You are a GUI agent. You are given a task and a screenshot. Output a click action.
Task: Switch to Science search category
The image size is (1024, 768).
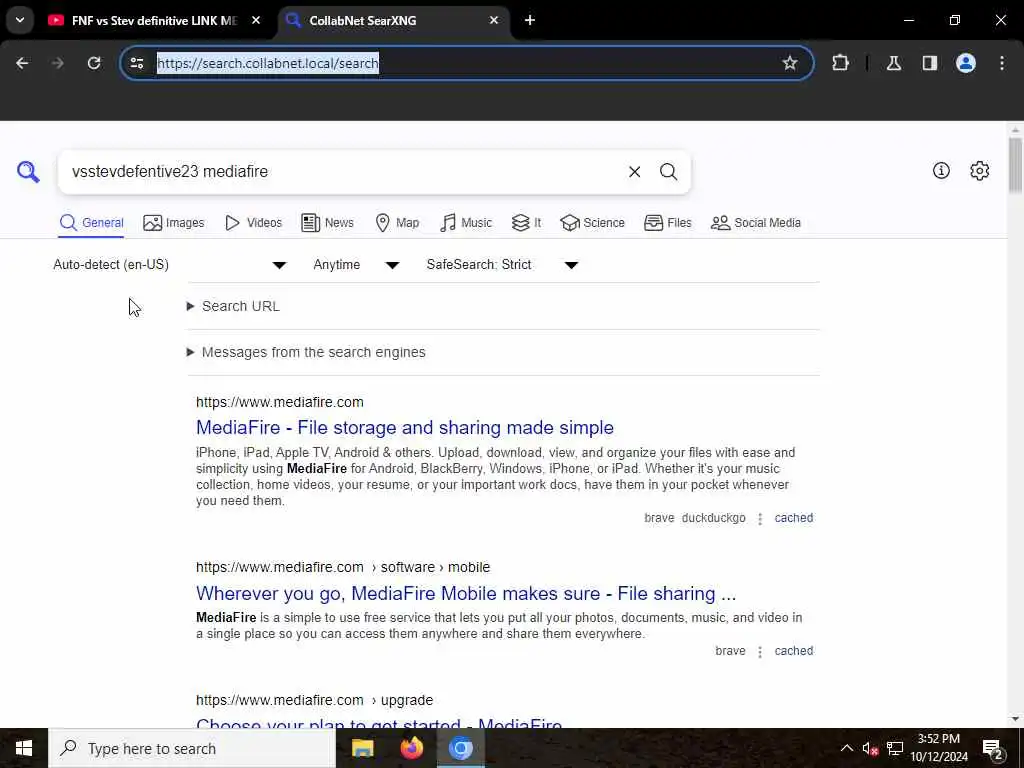click(592, 223)
